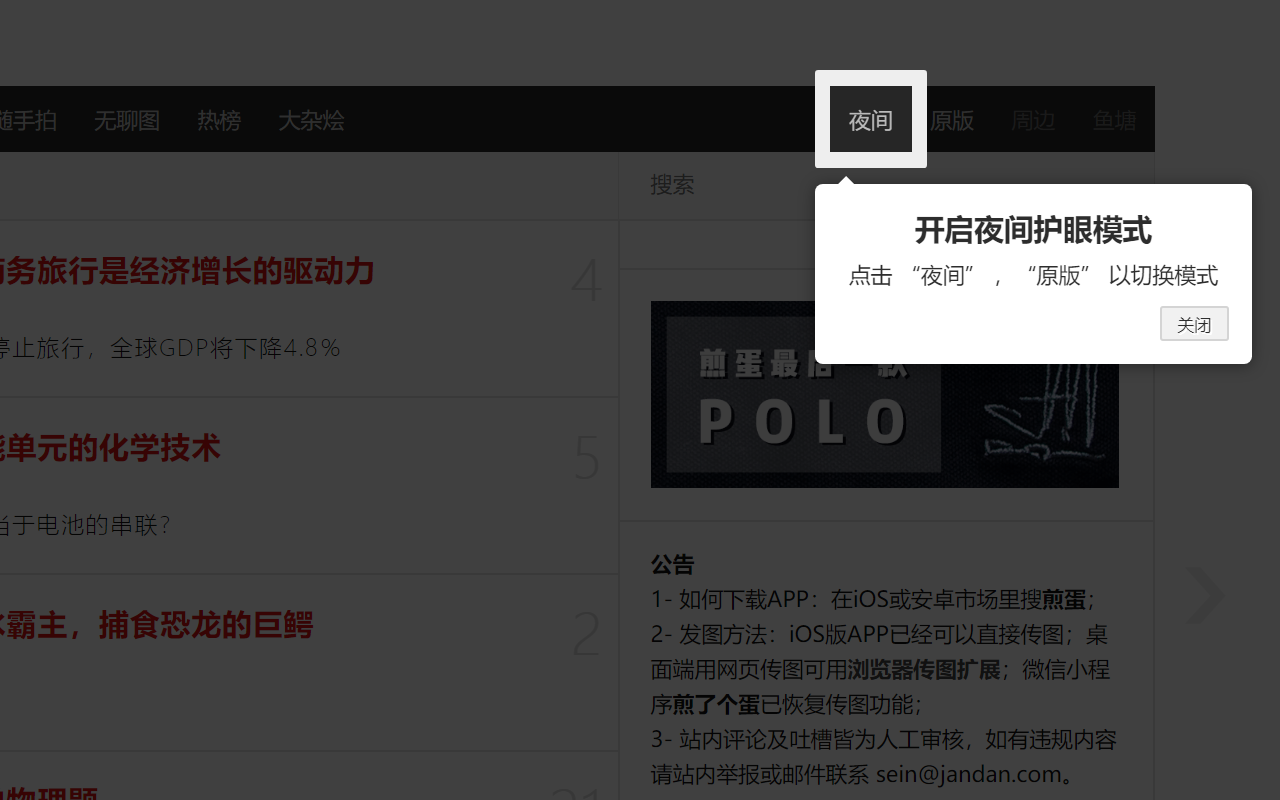Switch back to 原版 original mode
Screen dimensions: 1280x800
pos(952,120)
